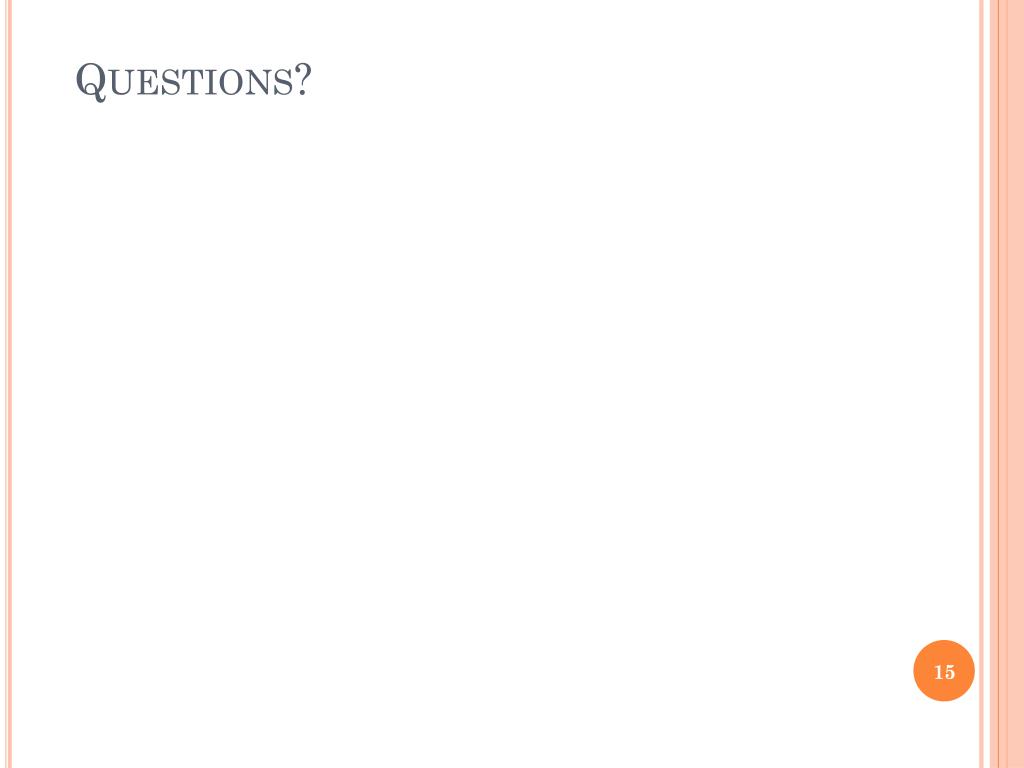Viewport: 1024px width, 768px height.
Task: Click the digit 5 in the slide number
Action: (950, 672)
